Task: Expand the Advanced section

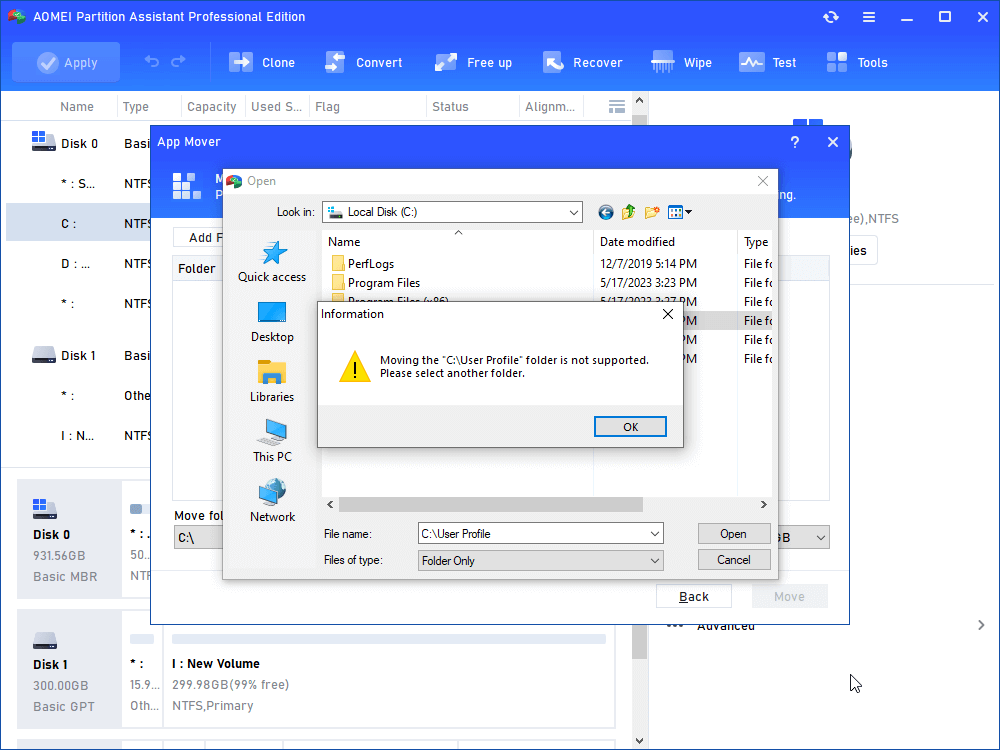Action: click(x=726, y=625)
